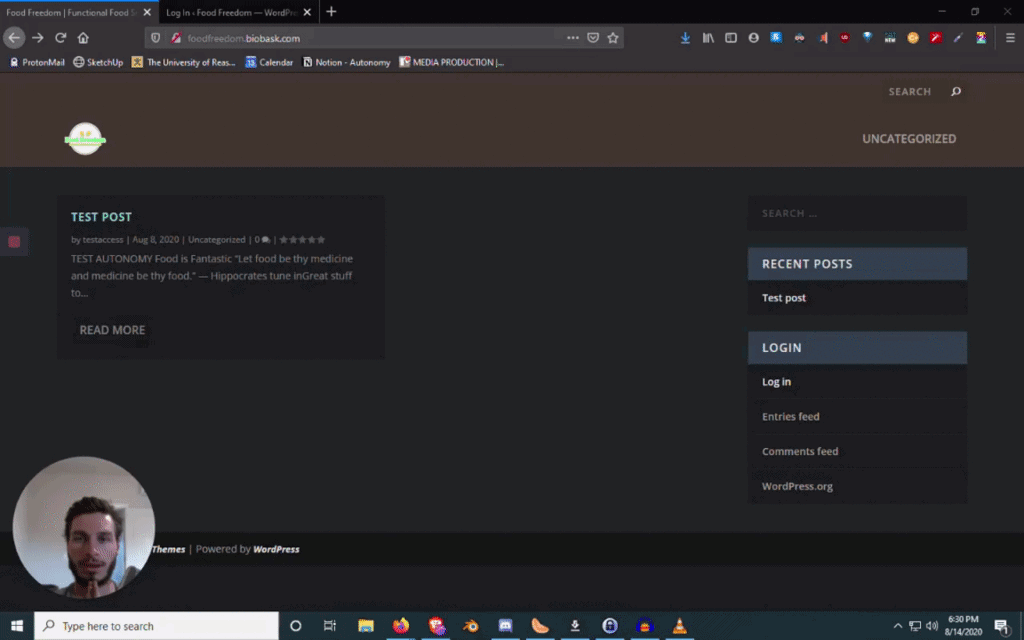
Task: Open Firefox hamburger menu
Action: pos(1010,38)
